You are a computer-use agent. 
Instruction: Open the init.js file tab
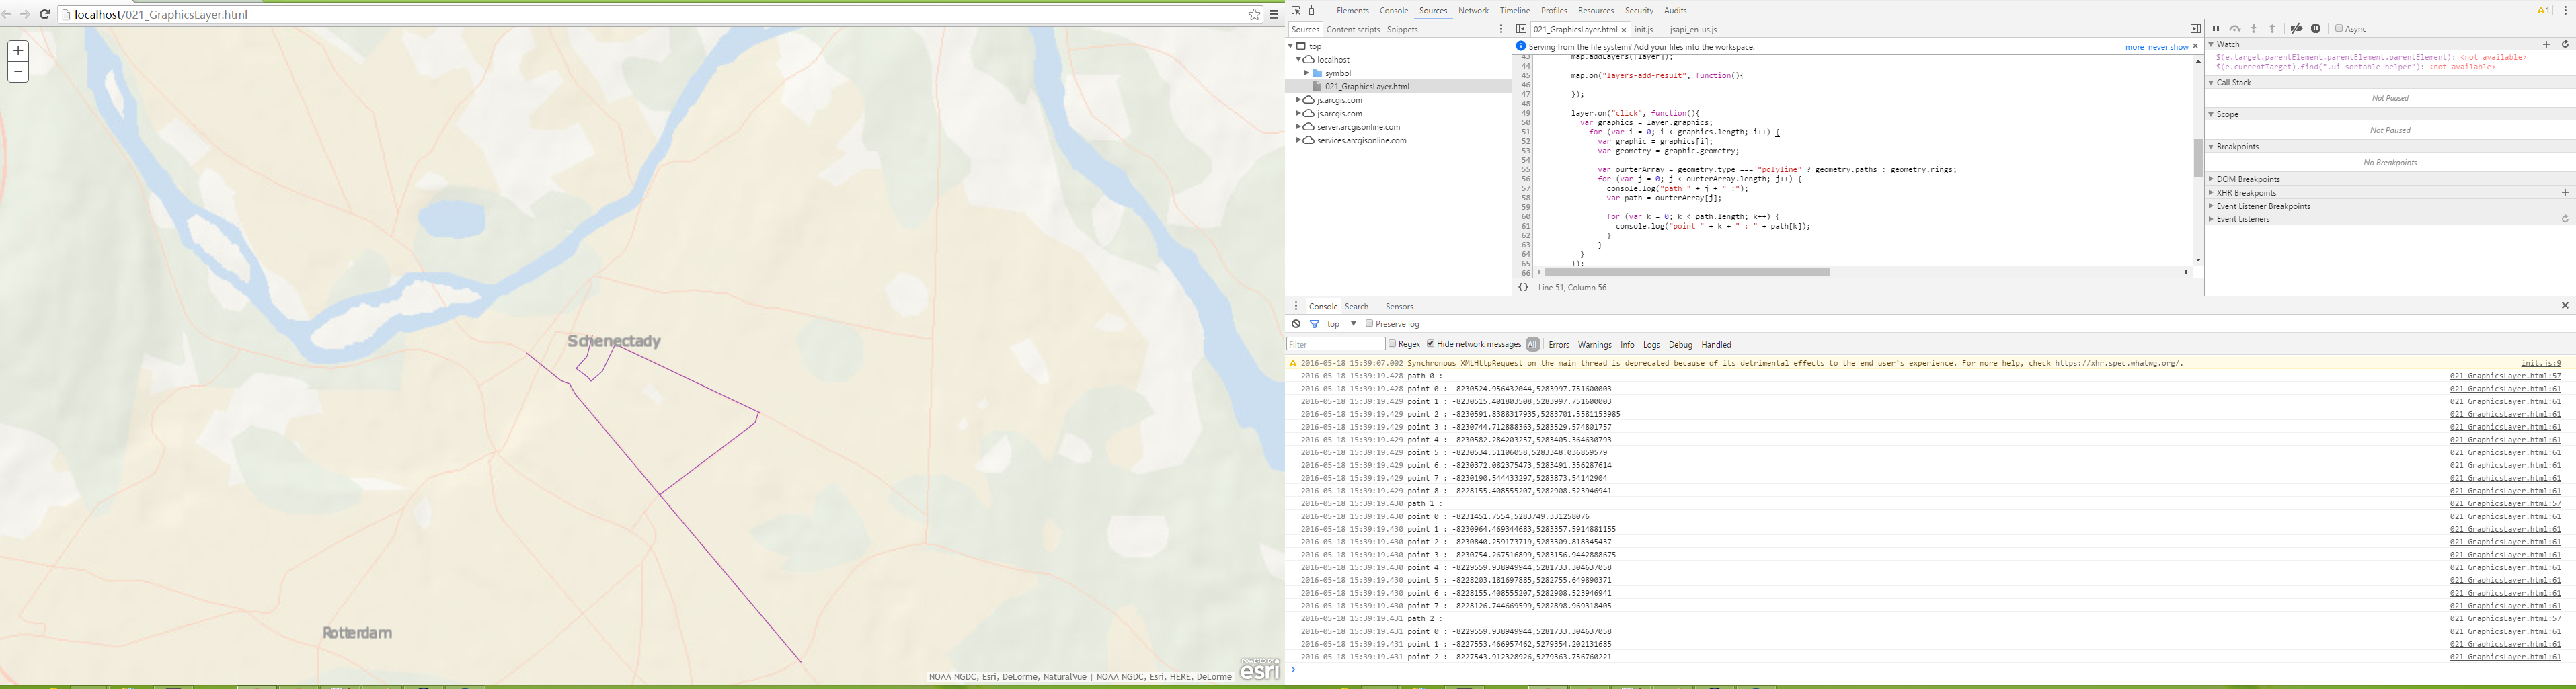(x=1644, y=30)
